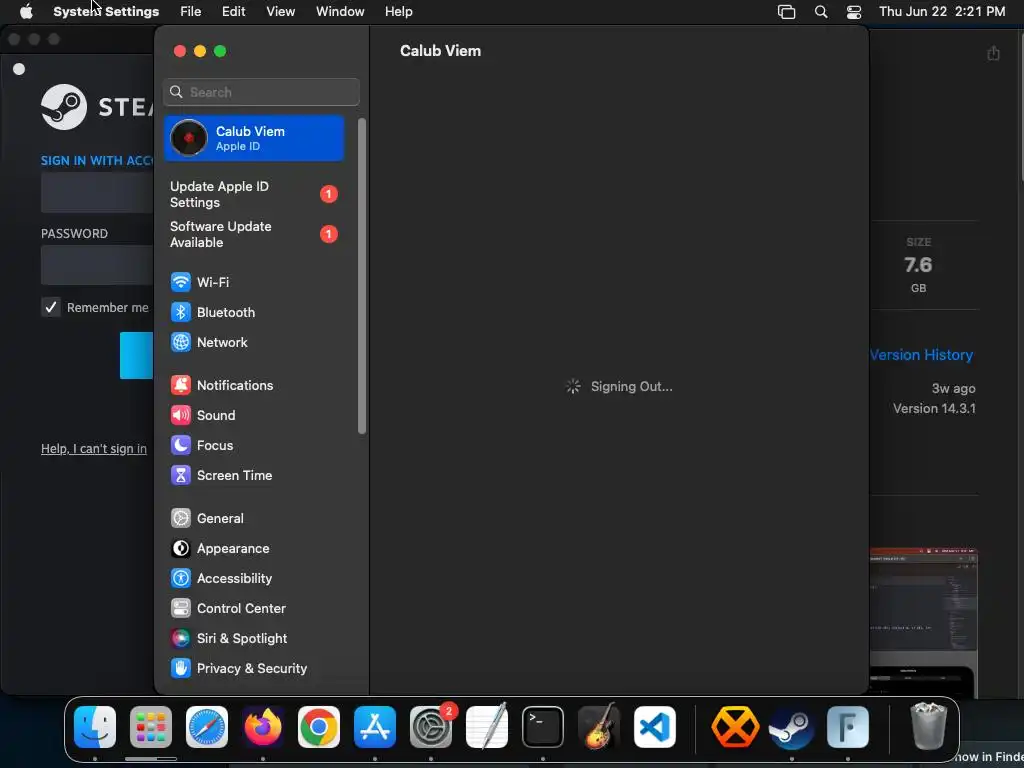The image size is (1024, 768).
Task: Open Steam from the Dock
Action: click(792, 727)
